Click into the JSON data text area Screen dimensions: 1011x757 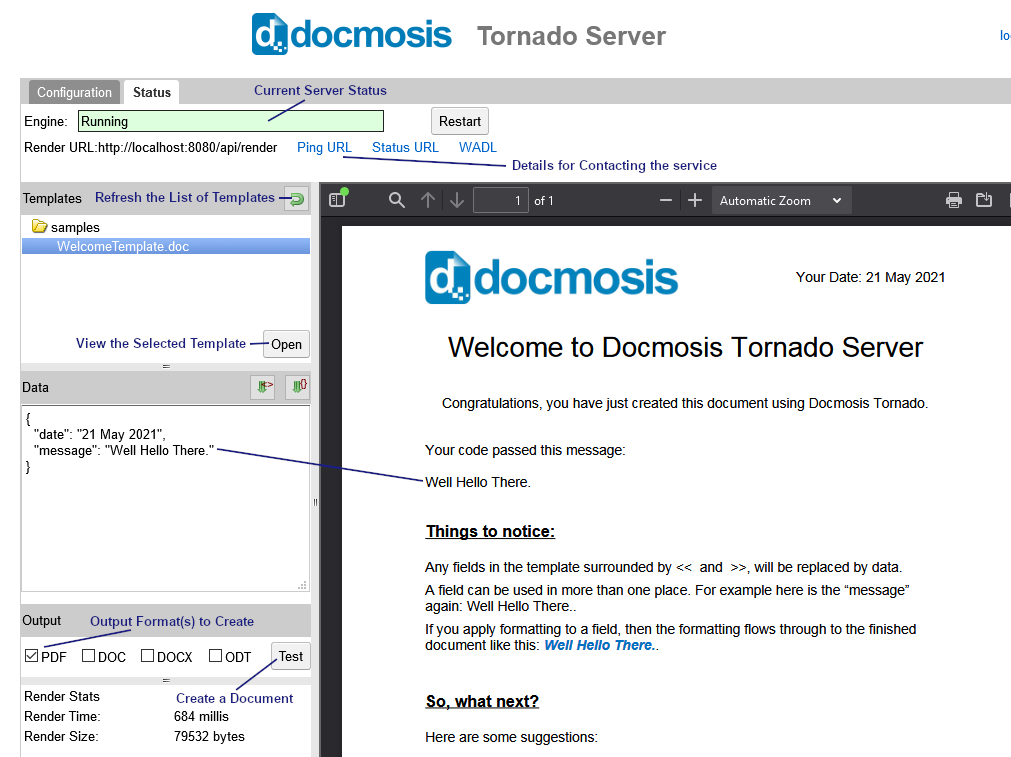pyautogui.click(x=166, y=498)
